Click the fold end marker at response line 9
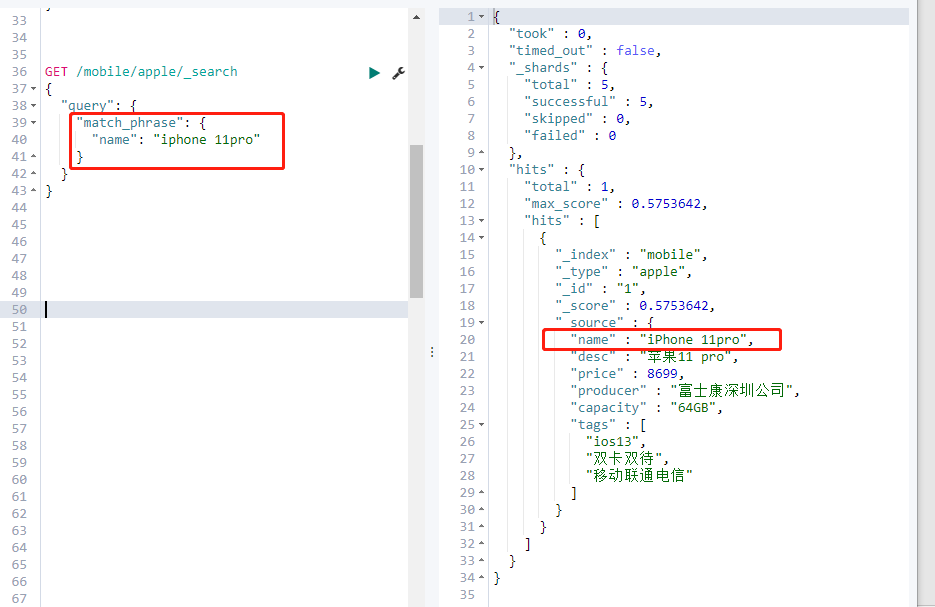The width and height of the screenshot is (935, 607). coord(482,153)
